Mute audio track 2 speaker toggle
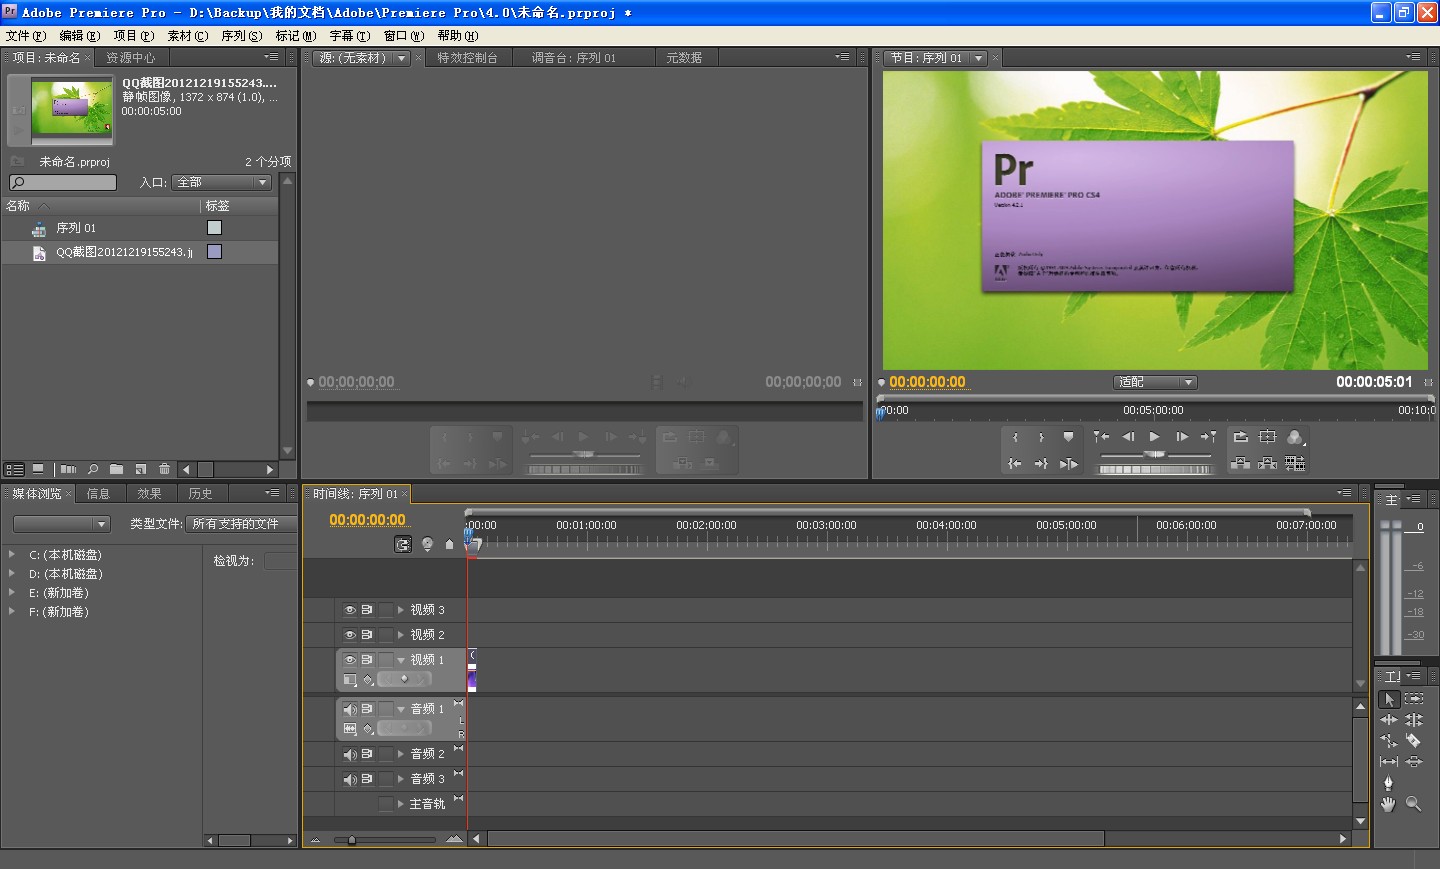 [350, 754]
